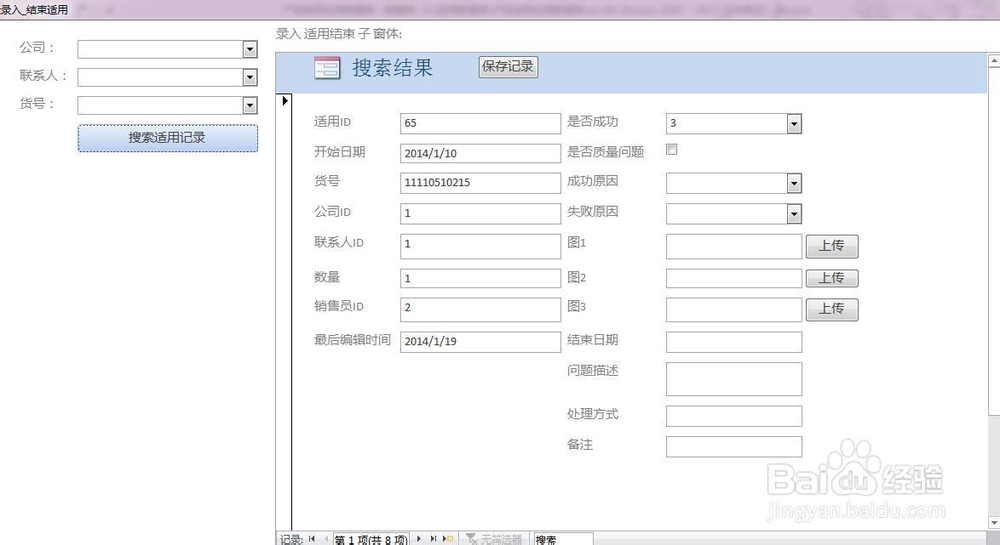The image size is (1000, 545).
Task: Click the current record number box
Action: (x=371, y=539)
